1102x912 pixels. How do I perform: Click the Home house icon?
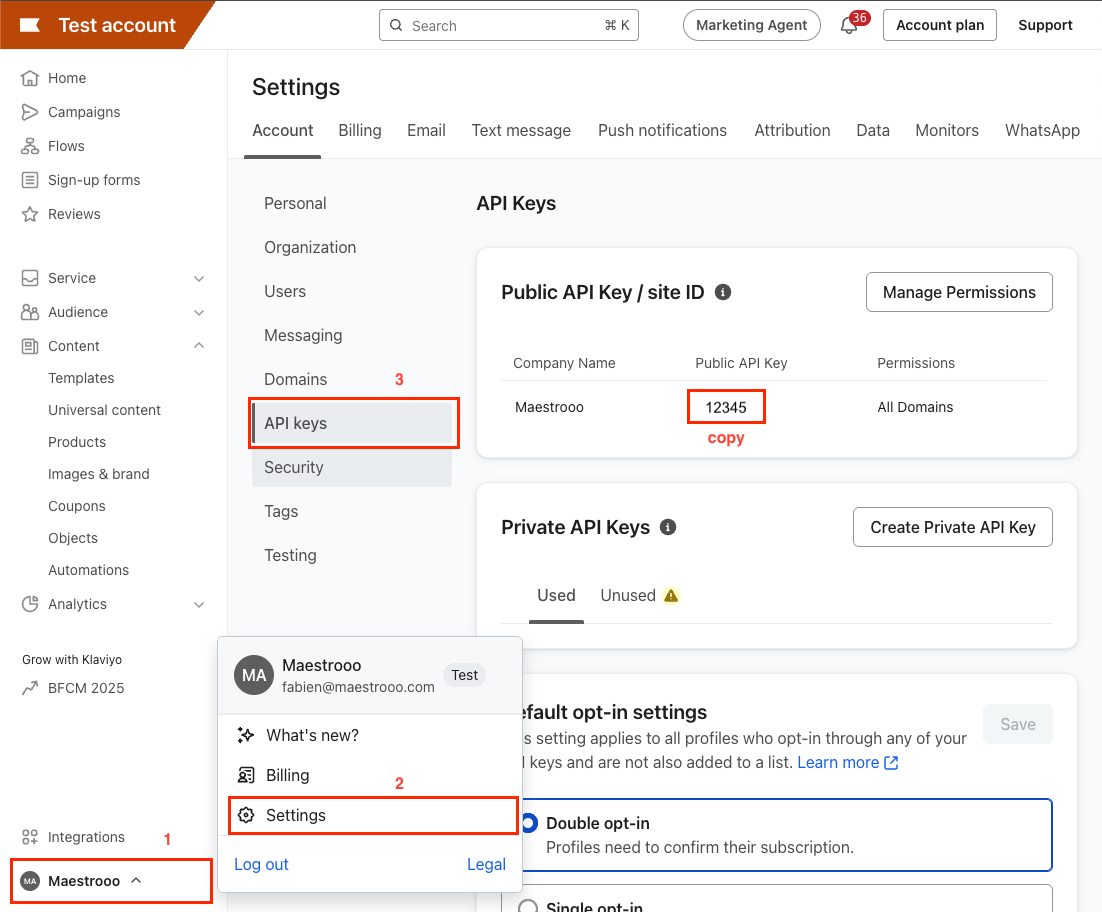click(x=30, y=78)
